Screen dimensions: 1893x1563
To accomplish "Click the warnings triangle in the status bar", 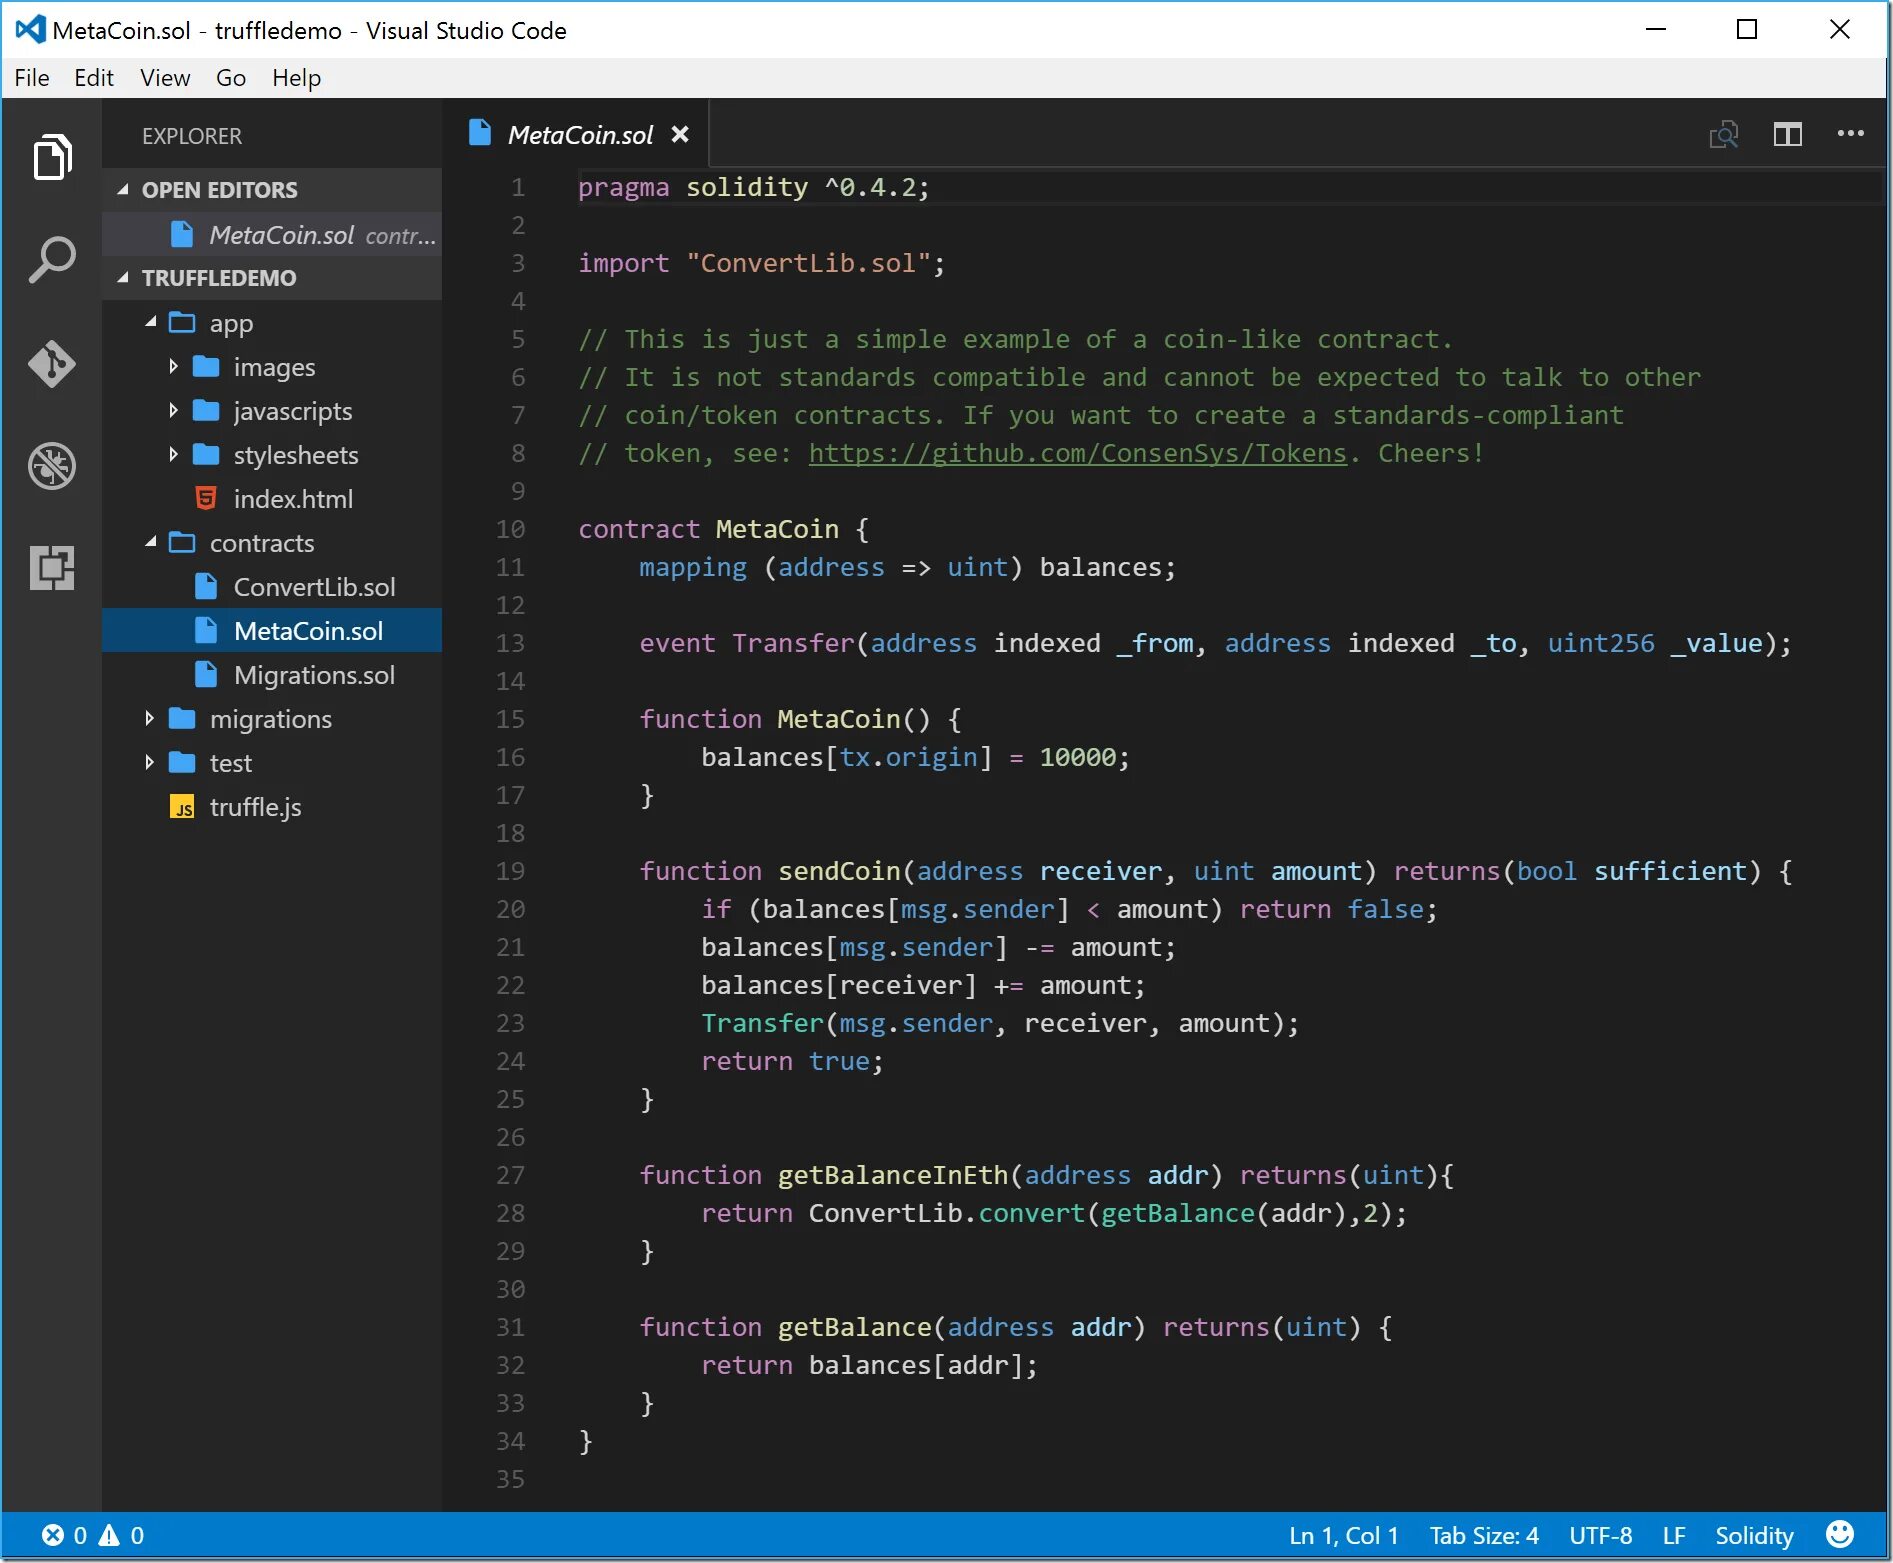I will 109,1535.
